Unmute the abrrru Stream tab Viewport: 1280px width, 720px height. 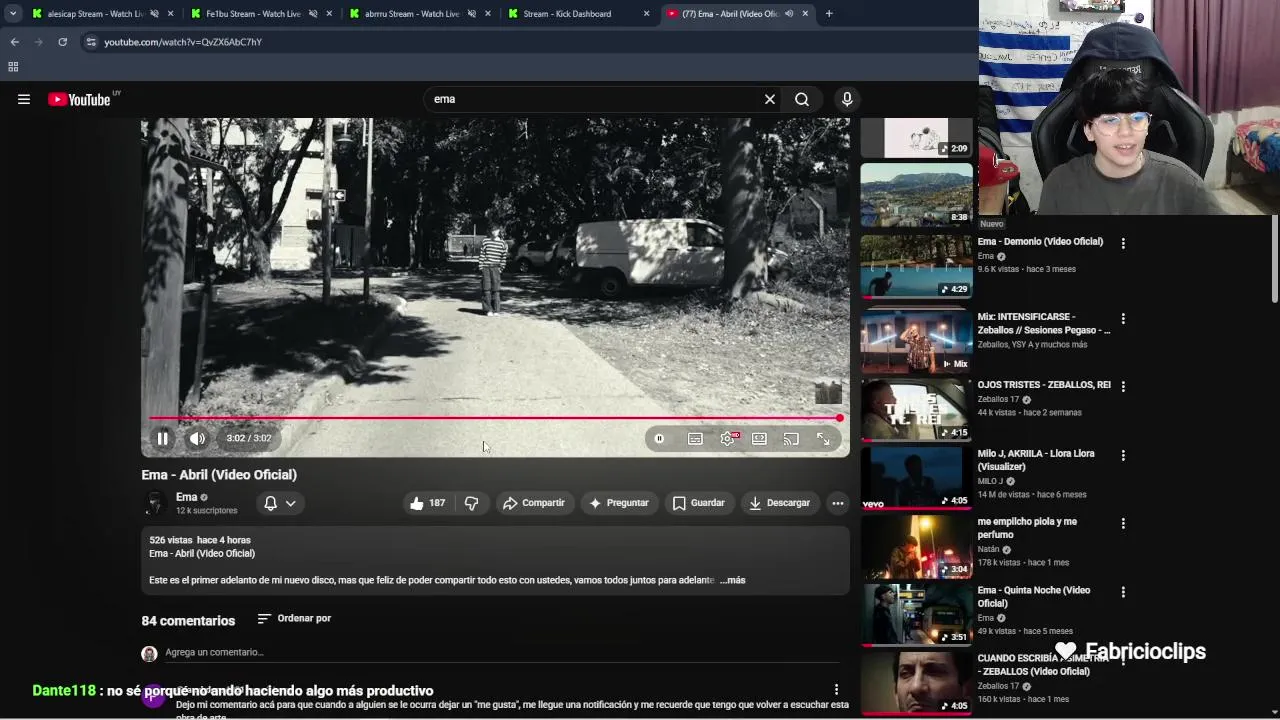point(472,14)
